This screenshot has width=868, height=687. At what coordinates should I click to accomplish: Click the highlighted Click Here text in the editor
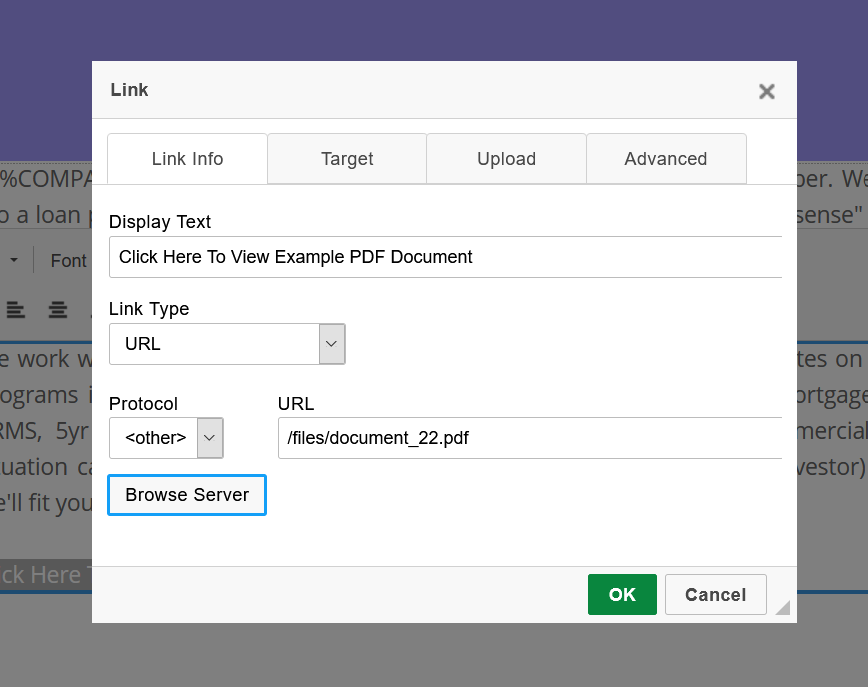click(x=45, y=574)
